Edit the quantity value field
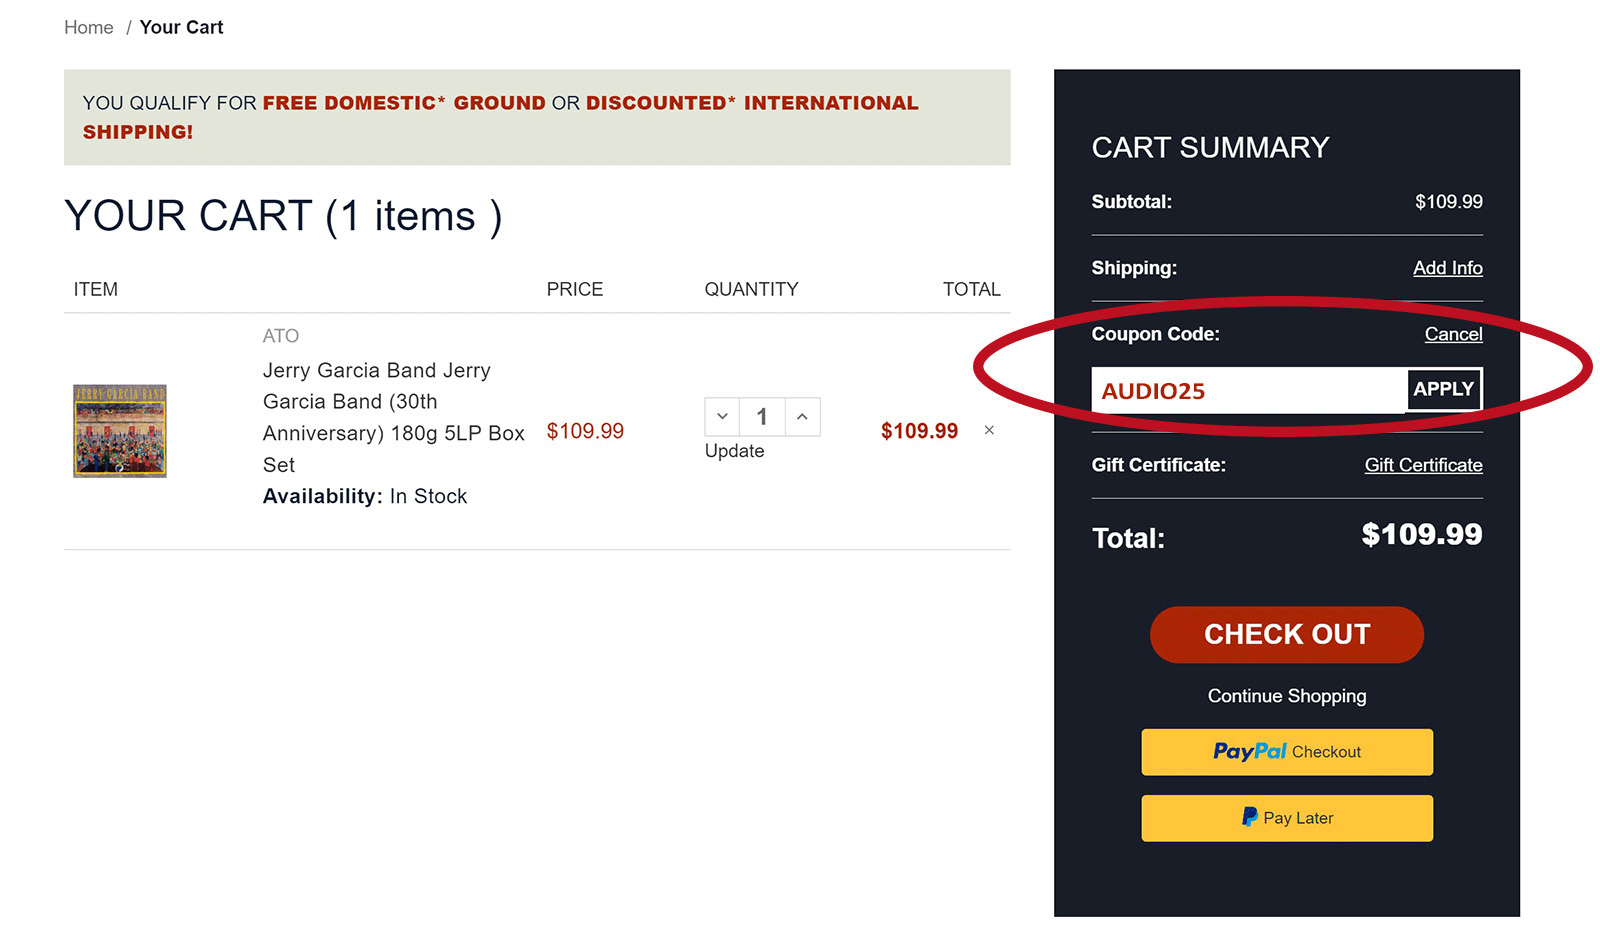 (x=761, y=416)
